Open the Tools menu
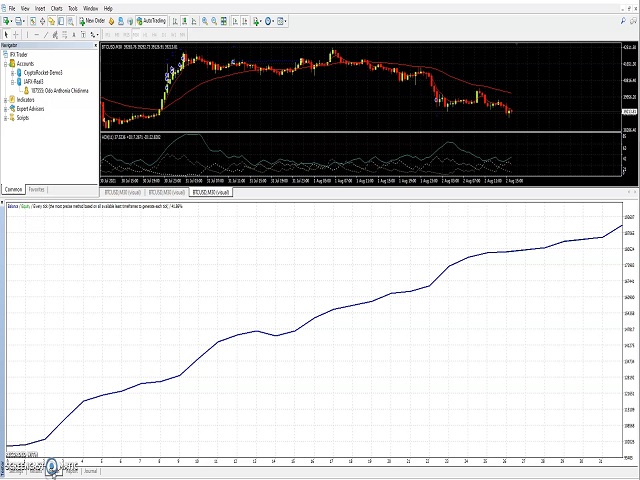This screenshot has width=640, height=480. (73, 8)
